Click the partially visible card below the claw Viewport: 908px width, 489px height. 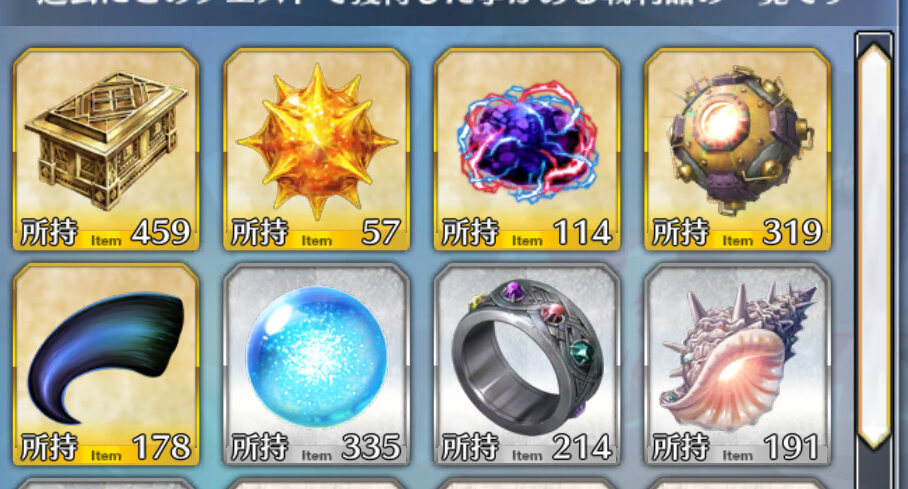pos(106,484)
